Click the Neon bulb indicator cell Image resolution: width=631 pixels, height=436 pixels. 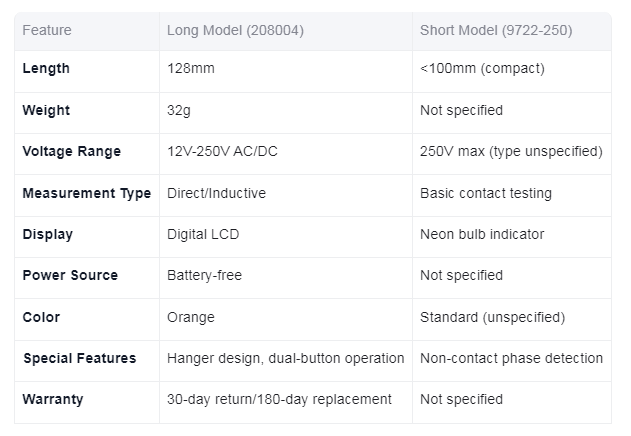(482, 234)
